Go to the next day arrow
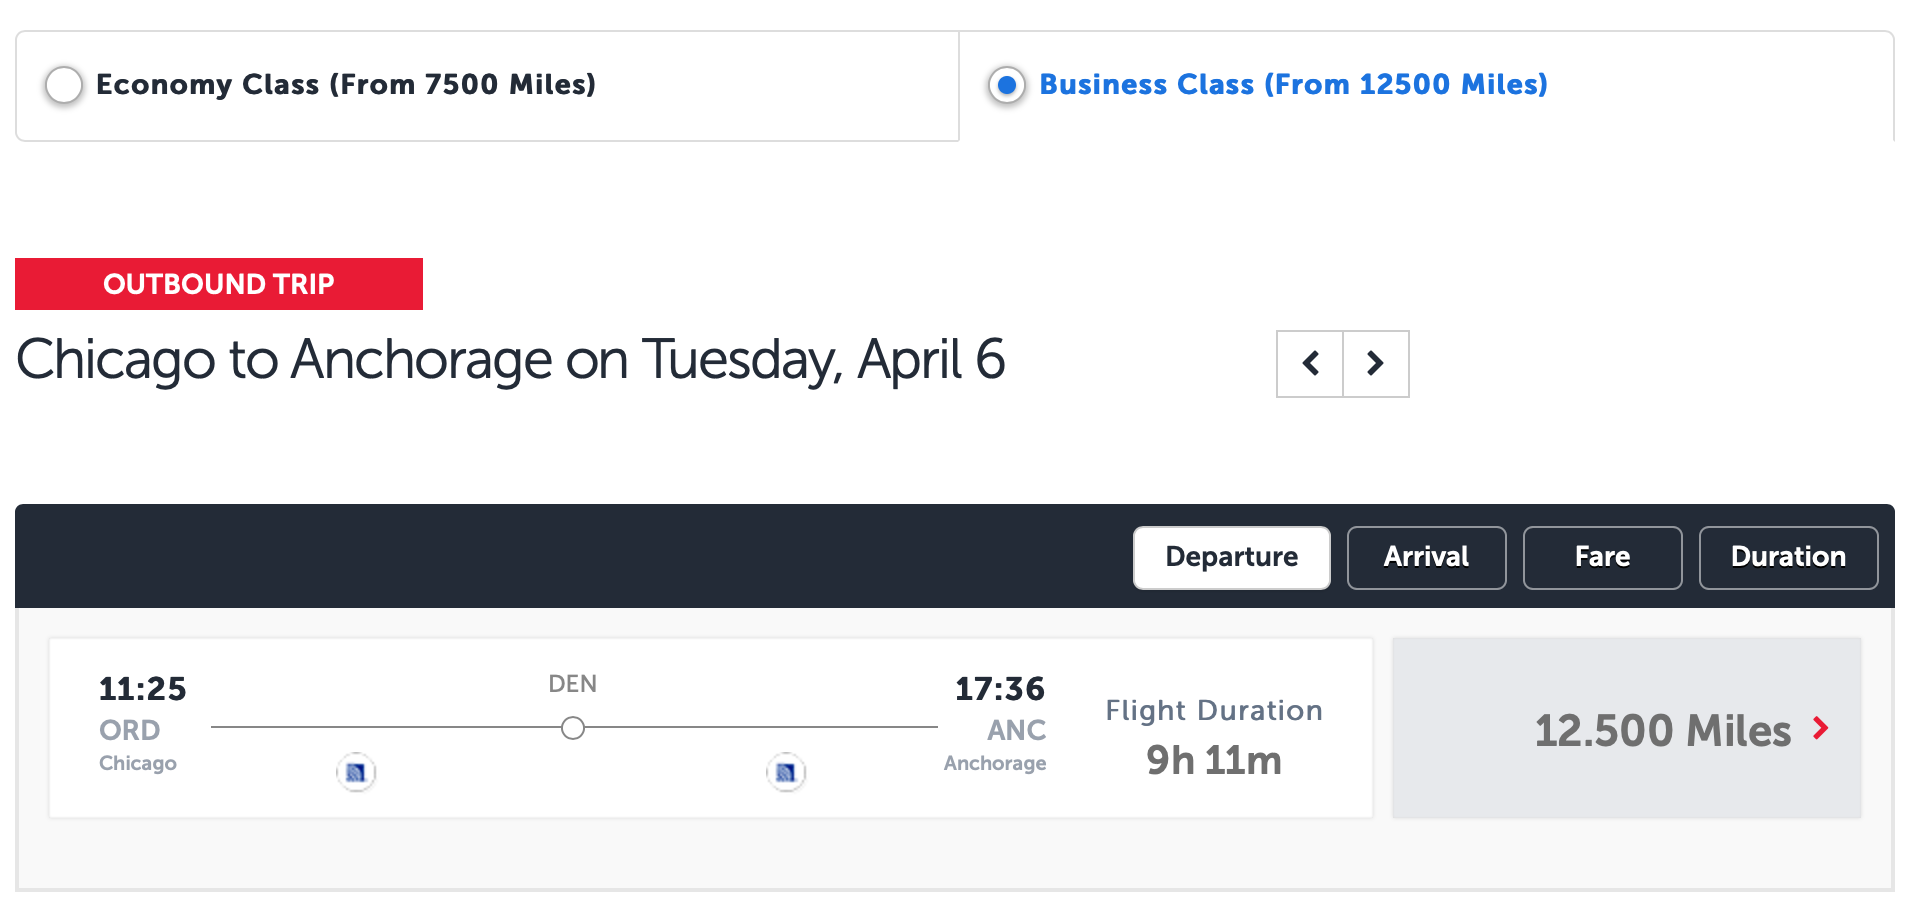 1376,364
